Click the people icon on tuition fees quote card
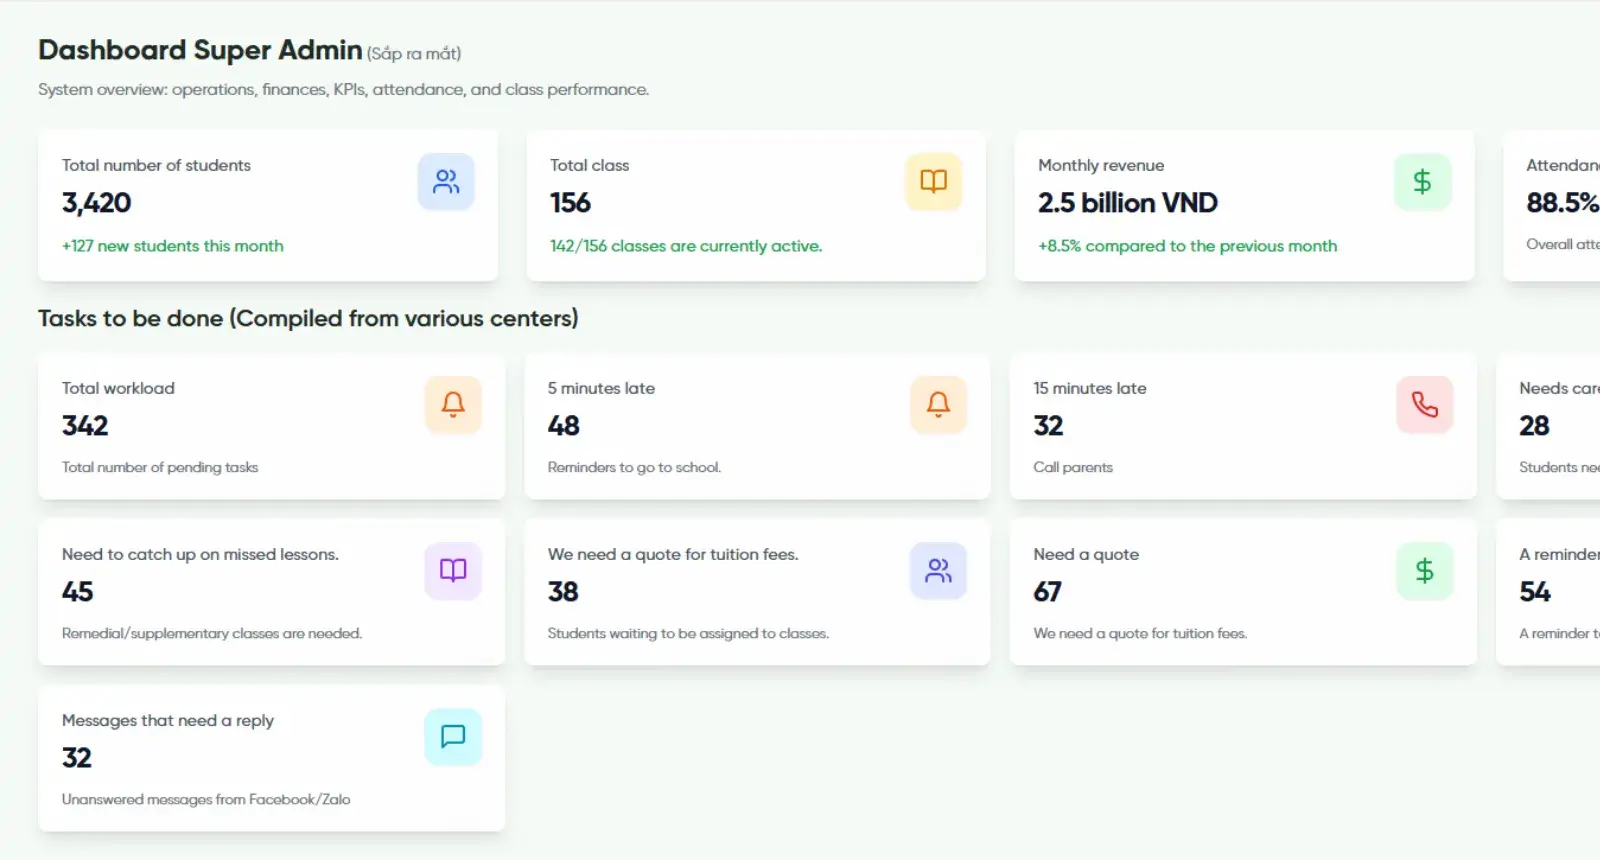1600x860 pixels. coord(938,571)
